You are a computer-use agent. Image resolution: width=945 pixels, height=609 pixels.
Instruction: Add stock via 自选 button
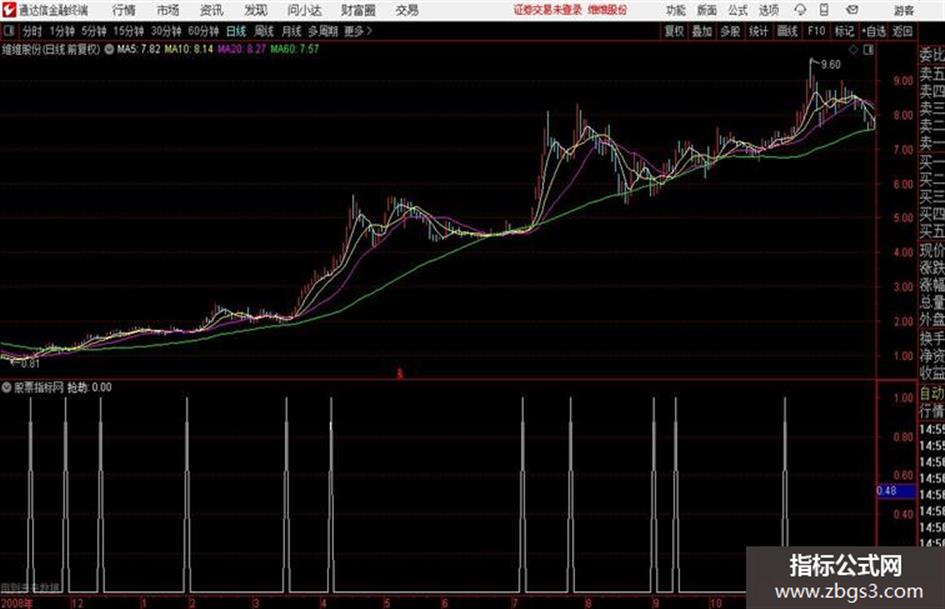pyautogui.click(x=874, y=31)
